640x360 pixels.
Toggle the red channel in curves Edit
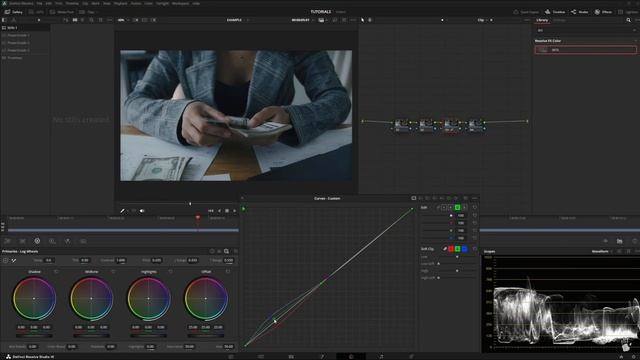point(450,207)
